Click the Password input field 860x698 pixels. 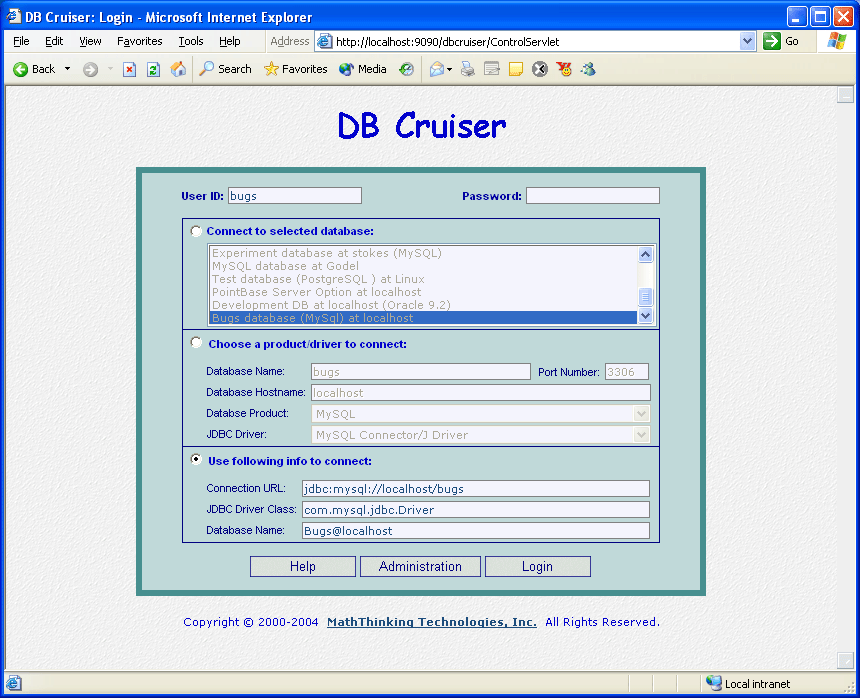pyautogui.click(x=592, y=196)
